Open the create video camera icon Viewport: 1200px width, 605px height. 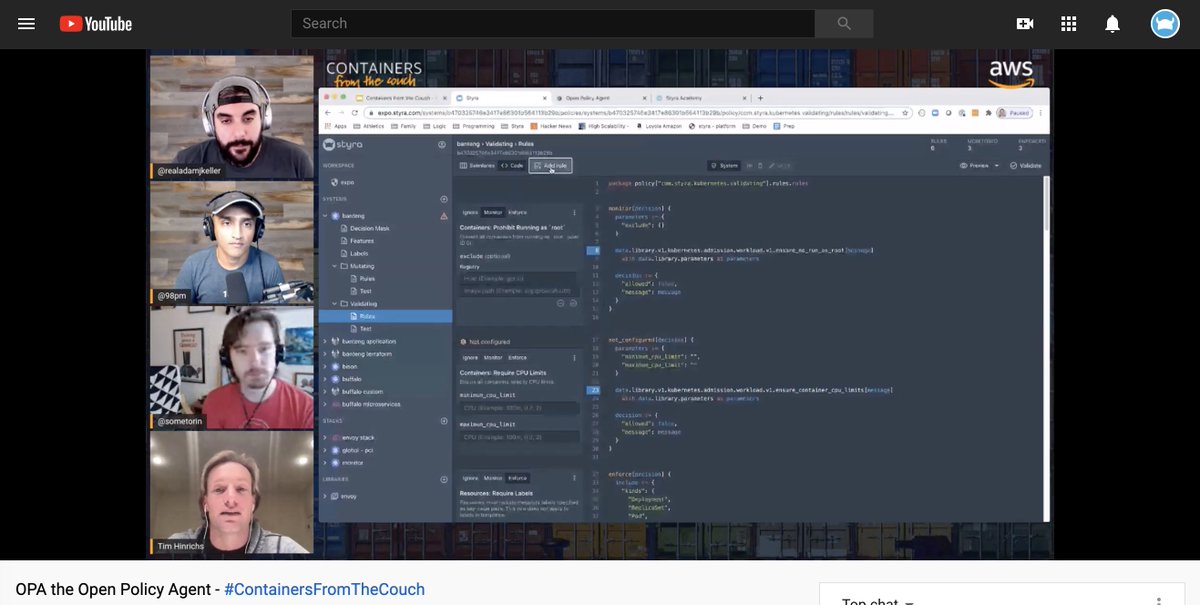[x=1025, y=24]
